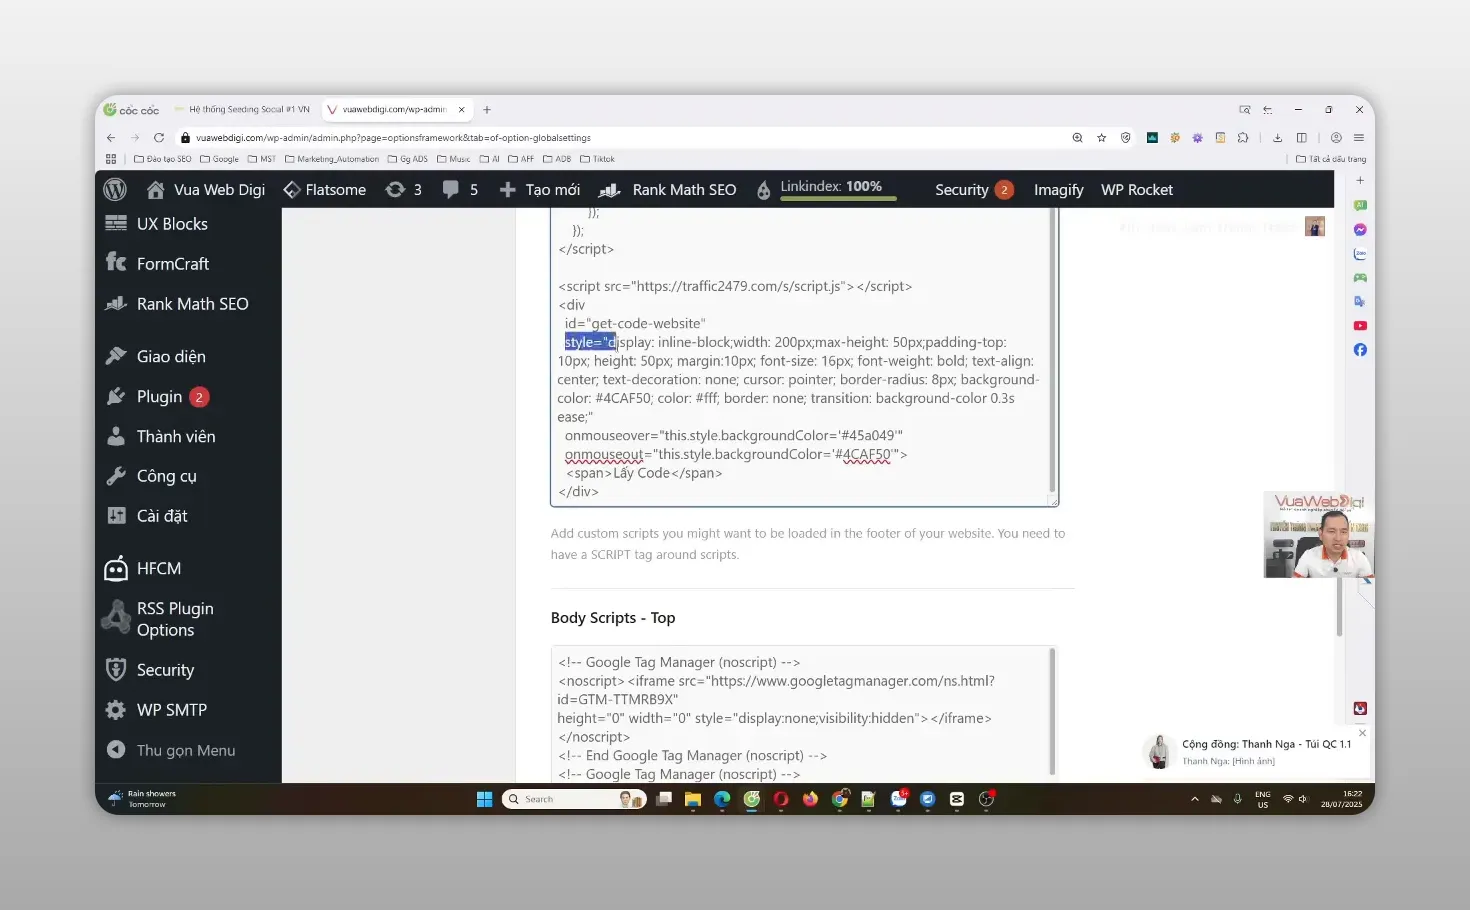The width and height of the screenshot is (1470, 910).
Task: Click the footer scripts textarea scrollbar
Action: [x=1053, y=350]
